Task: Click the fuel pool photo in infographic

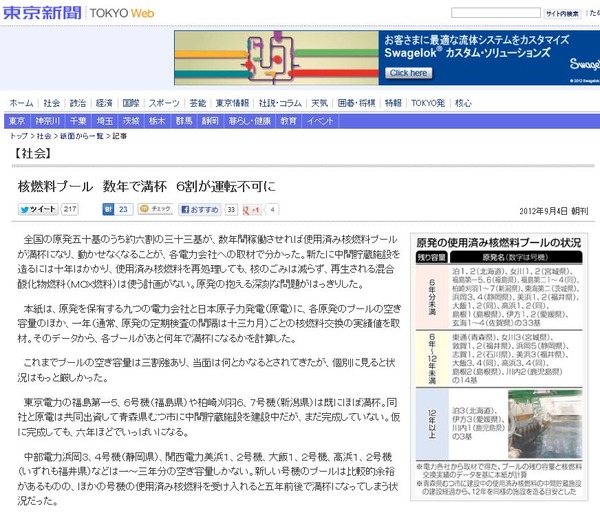Action: click(x=545, y=424)
